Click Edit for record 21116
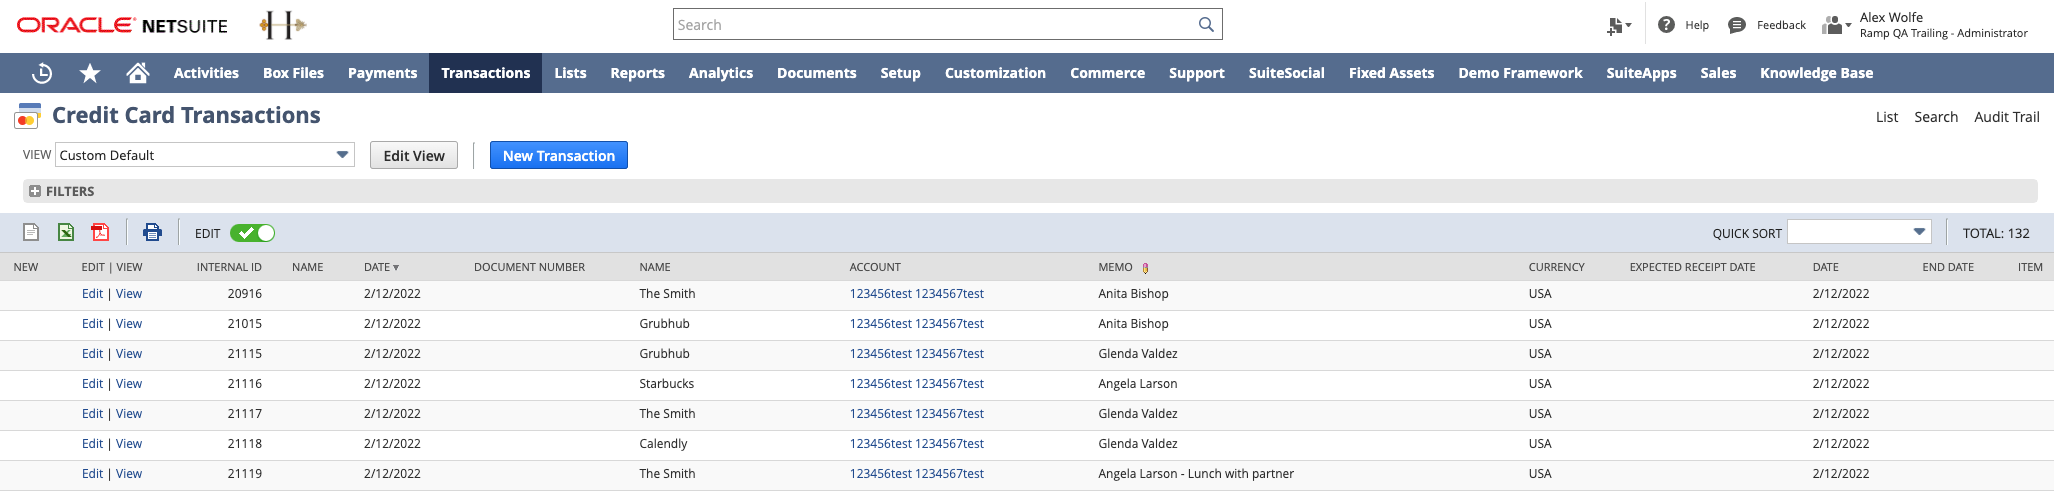Image resolution: width=2054 pixels, height=491 pixels. click(92, 384)
